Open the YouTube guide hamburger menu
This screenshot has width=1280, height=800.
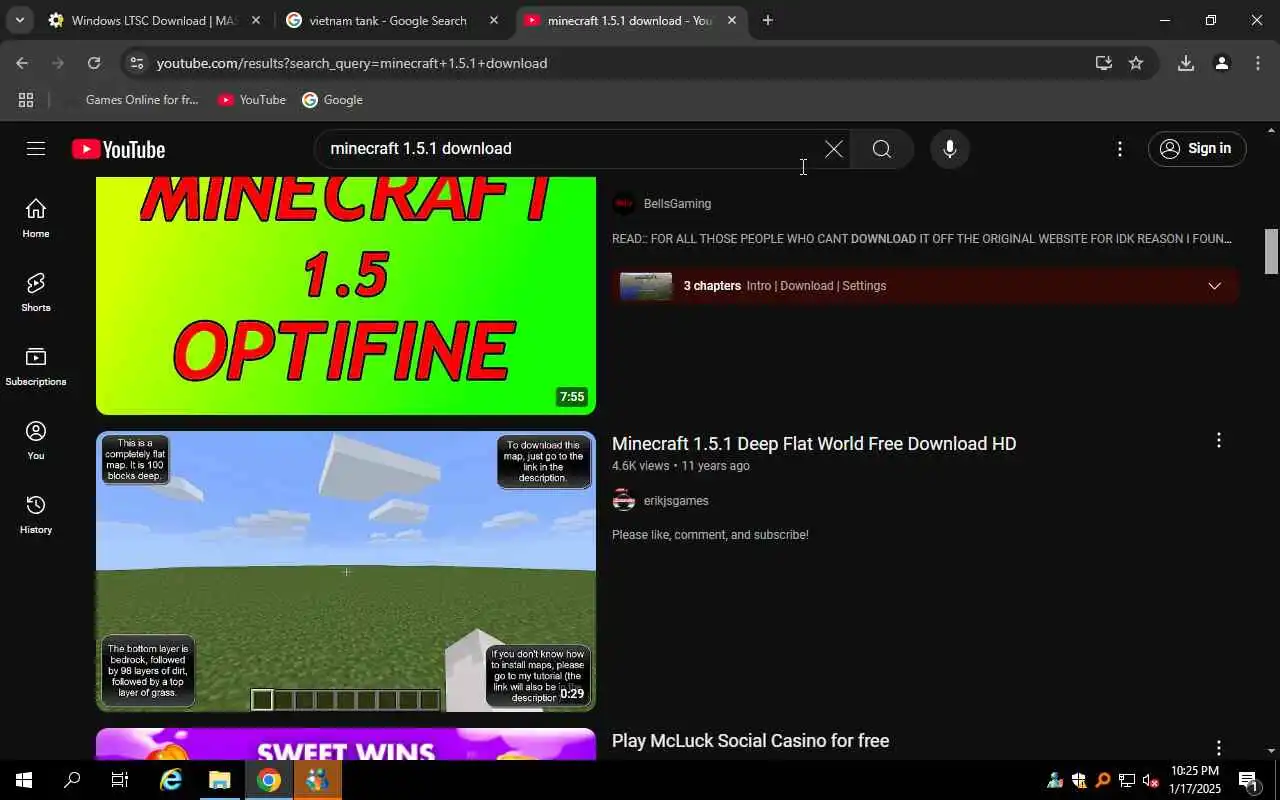36,149
